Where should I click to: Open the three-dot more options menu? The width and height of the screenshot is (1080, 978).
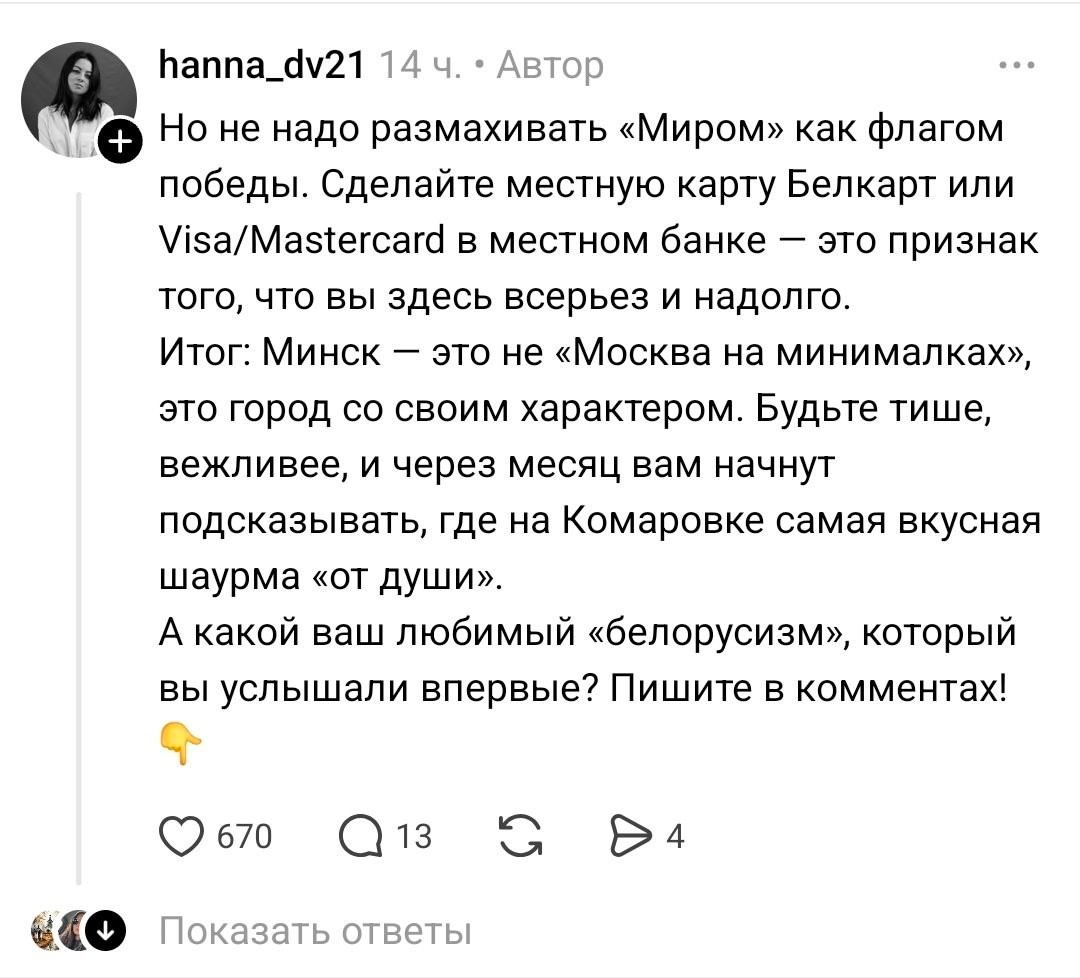1017,67
